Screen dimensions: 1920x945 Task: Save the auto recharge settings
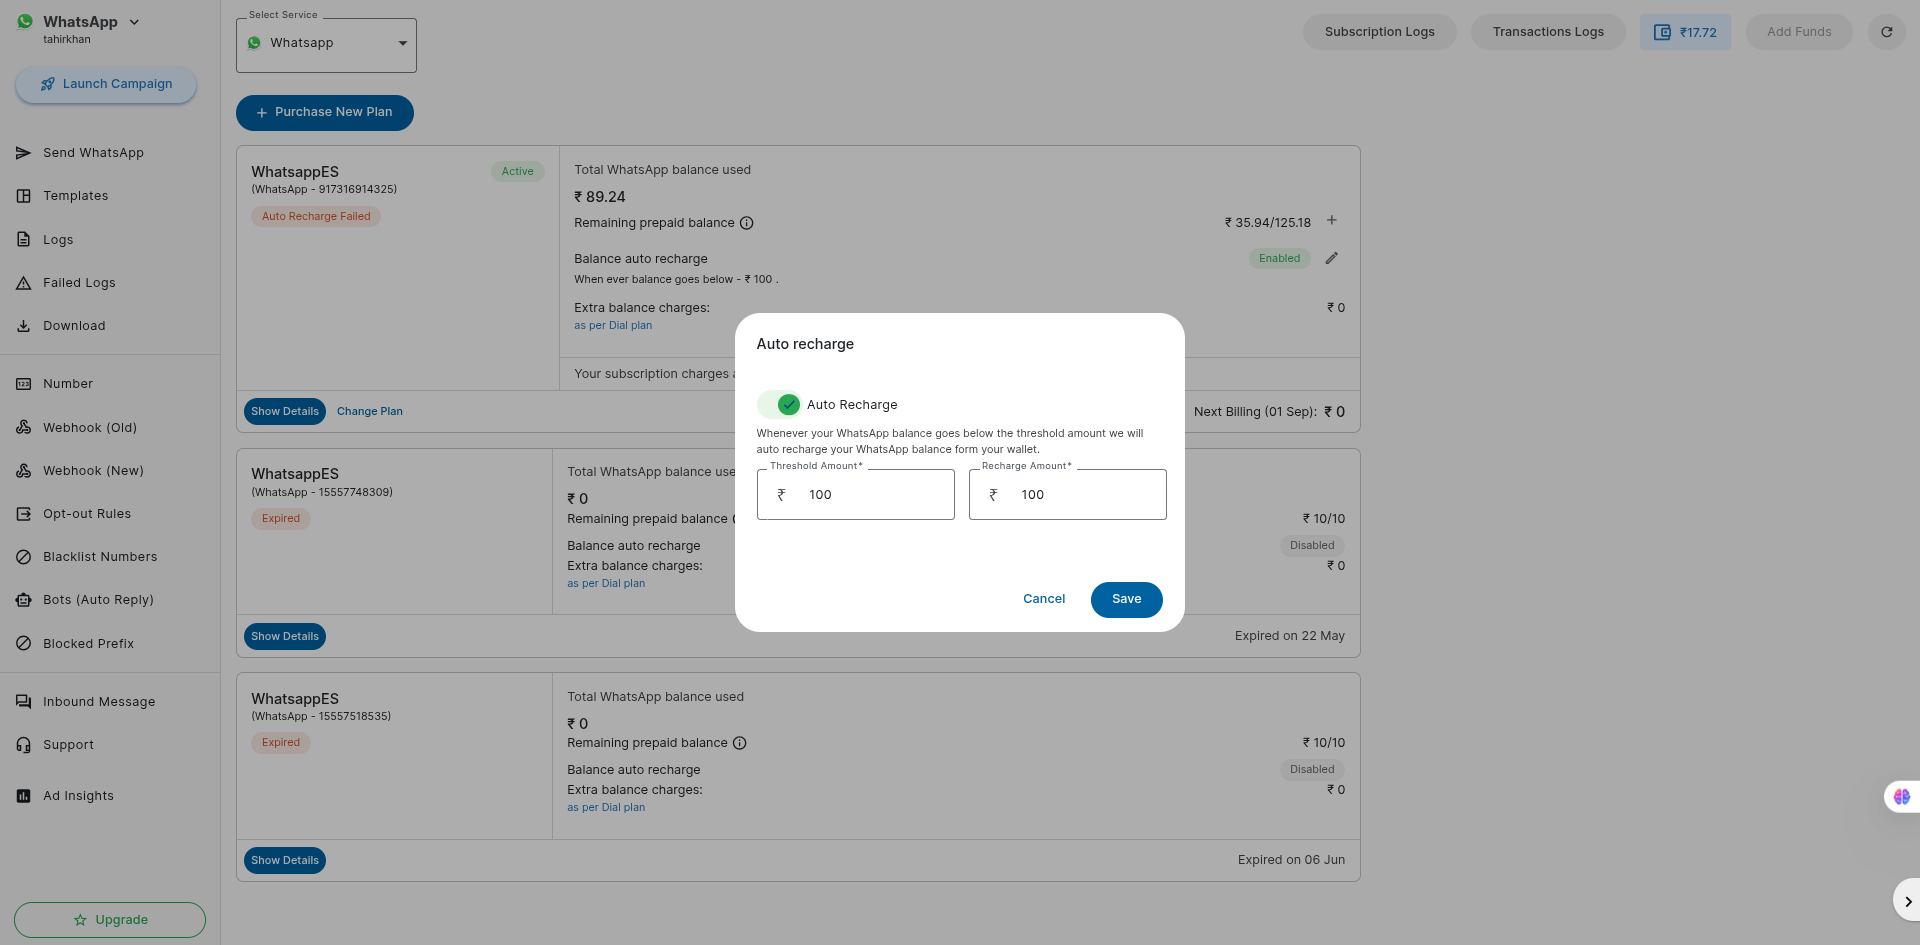tap(1126, 599)
